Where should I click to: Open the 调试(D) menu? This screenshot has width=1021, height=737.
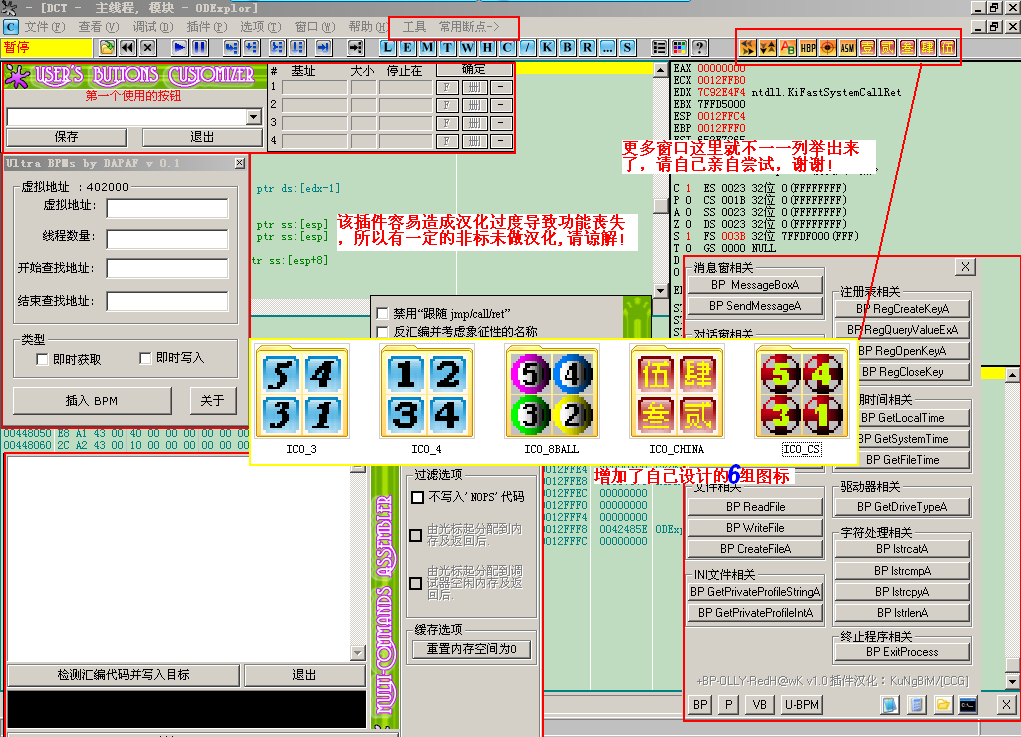coord(152,27)
